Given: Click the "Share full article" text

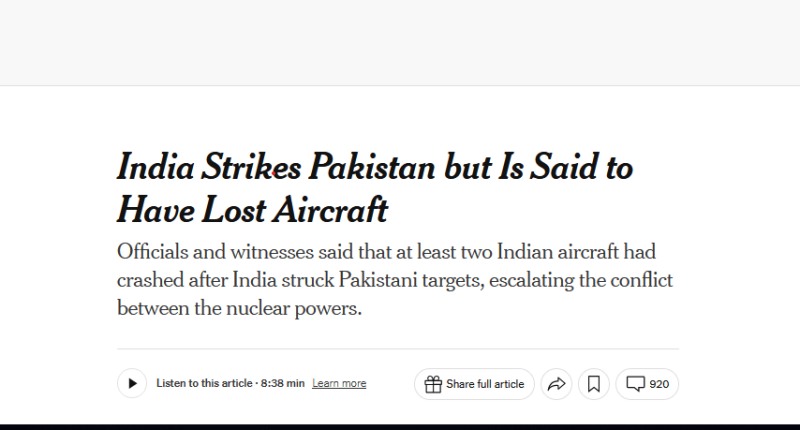Looking at the screenshot, I should [485, 384].
